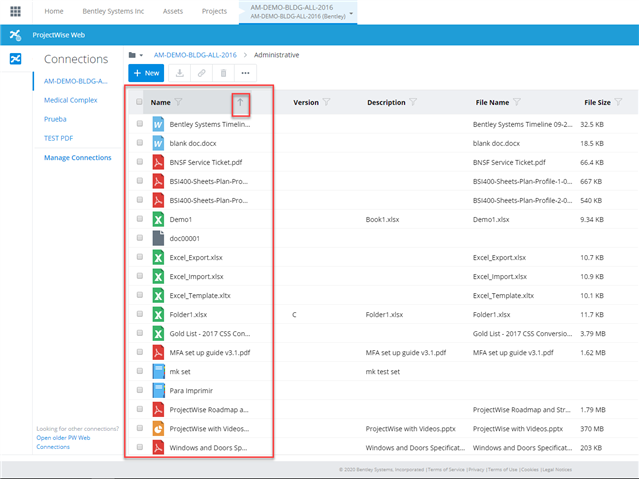
Task: Click the generic file icon of doc00001
Action: pyautogui.click(x=158, y=238)
